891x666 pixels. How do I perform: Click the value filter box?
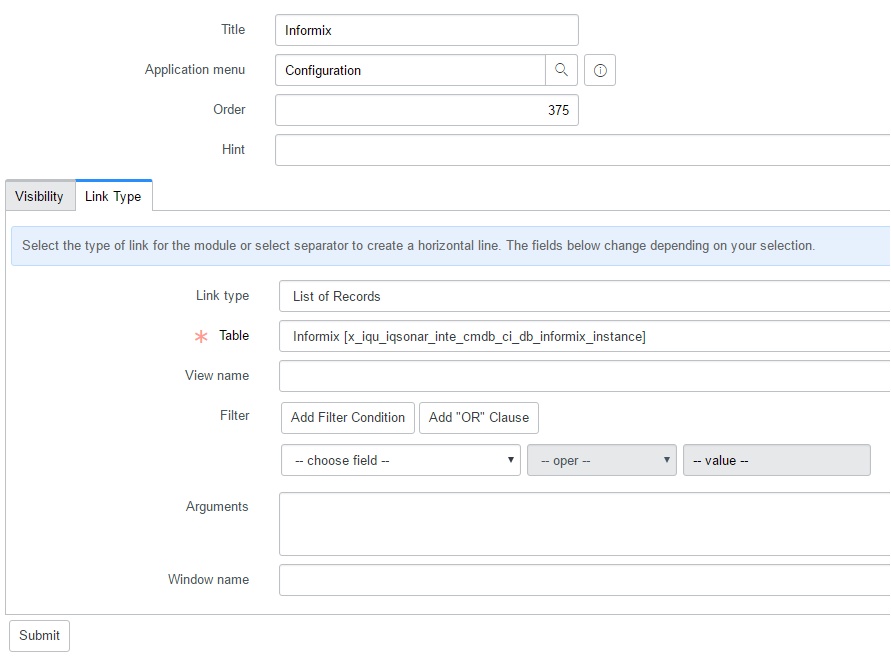[x=777, y=460]
